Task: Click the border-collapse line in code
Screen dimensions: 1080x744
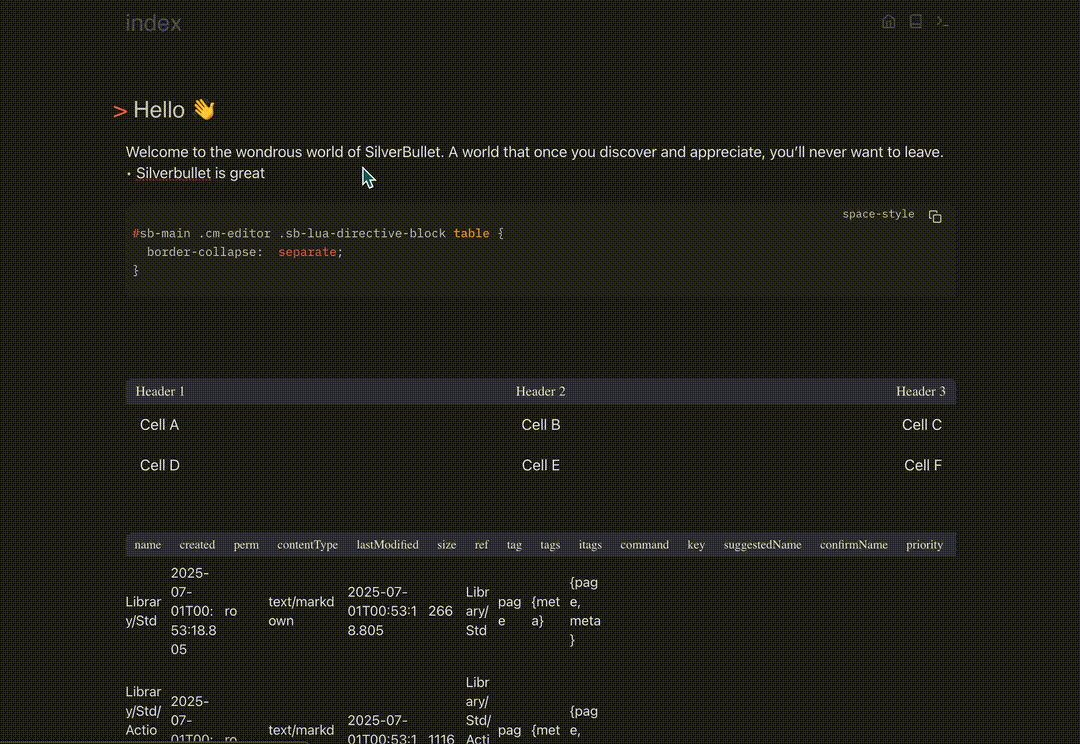Action: [x=245, y=252]
